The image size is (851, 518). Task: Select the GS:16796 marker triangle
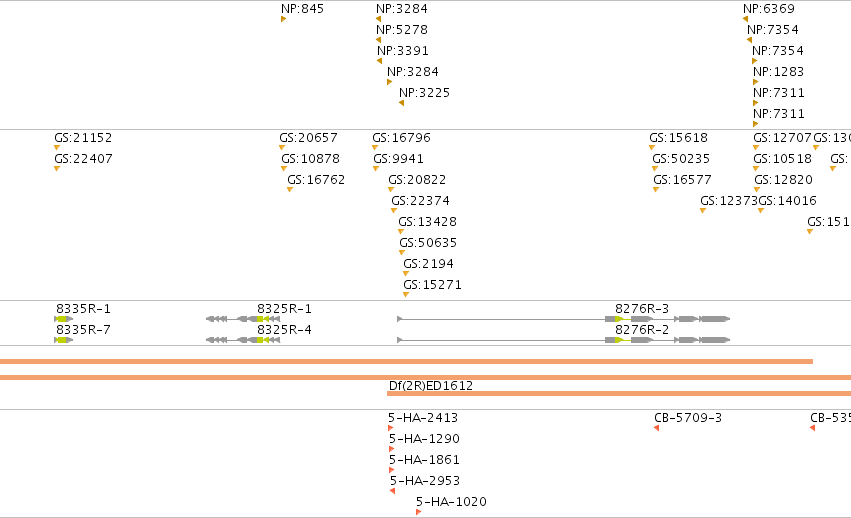tap(375, 148)
